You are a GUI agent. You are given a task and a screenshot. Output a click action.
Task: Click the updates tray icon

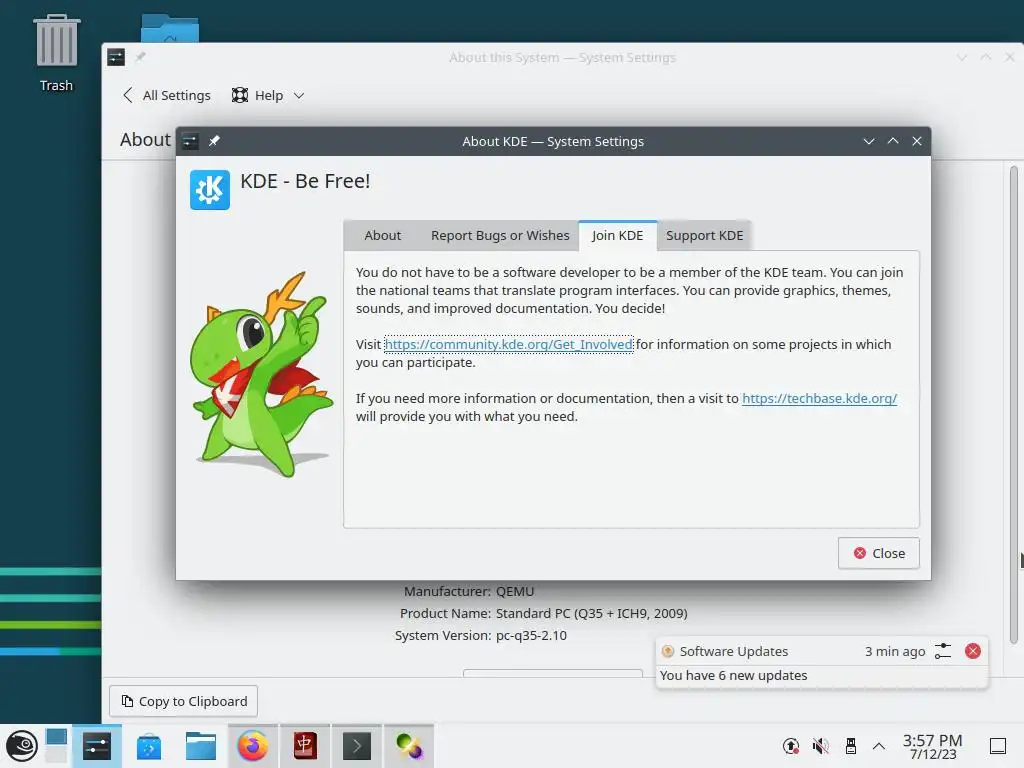(791, 746)
